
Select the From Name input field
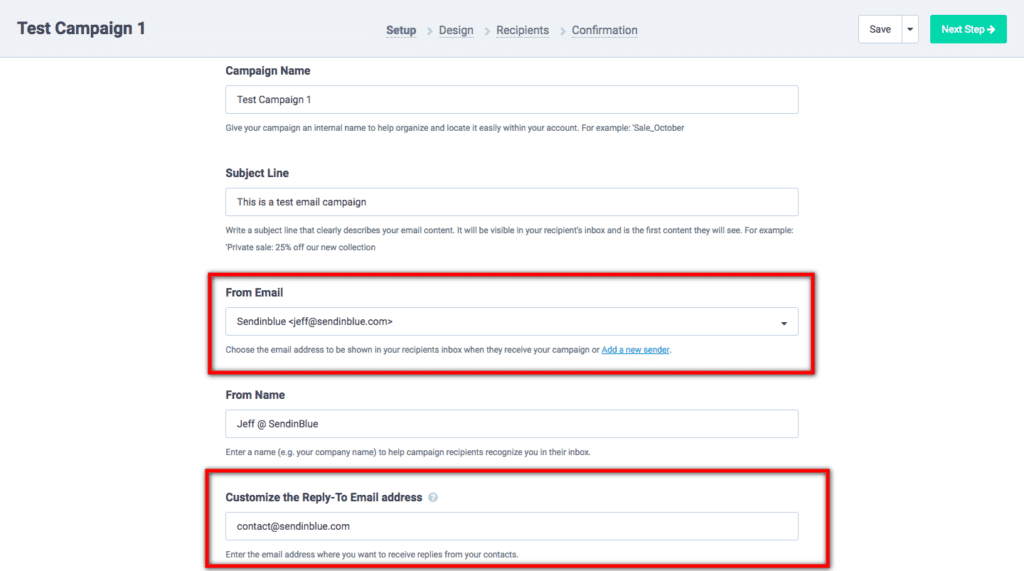click(x=511, y=424)
